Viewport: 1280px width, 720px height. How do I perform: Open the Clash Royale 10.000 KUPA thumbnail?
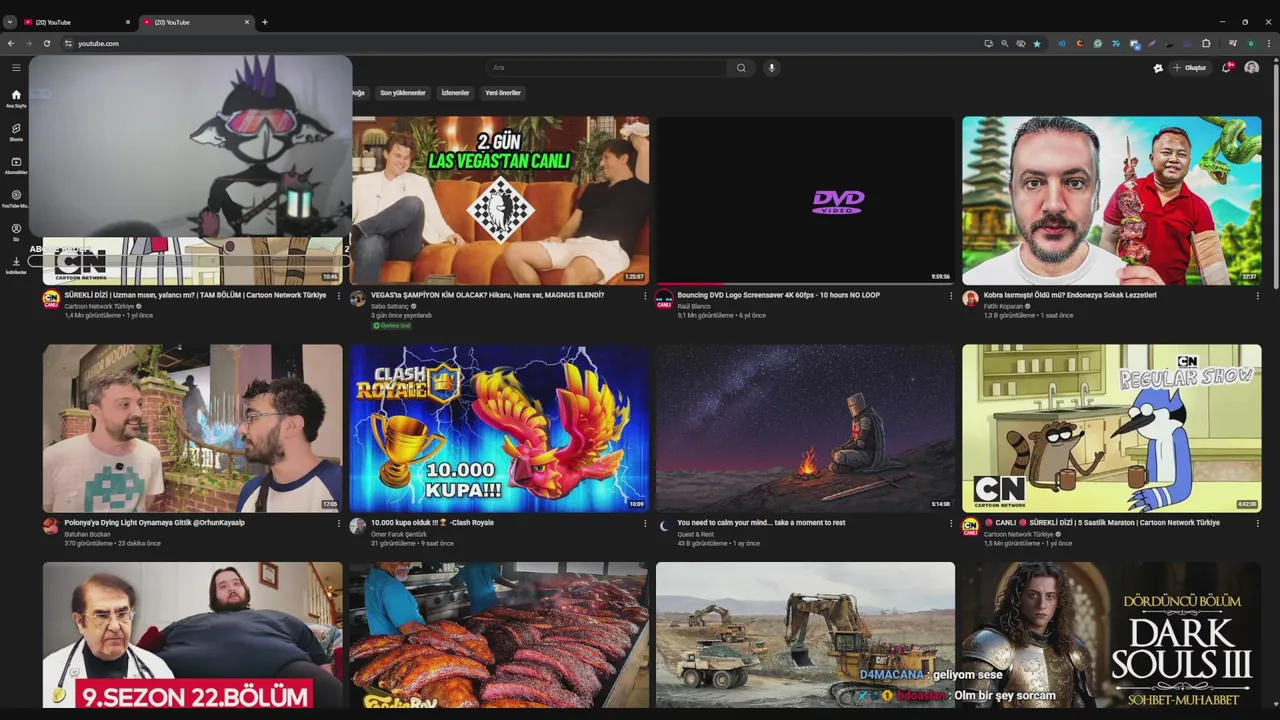click(x=499, y=428)
